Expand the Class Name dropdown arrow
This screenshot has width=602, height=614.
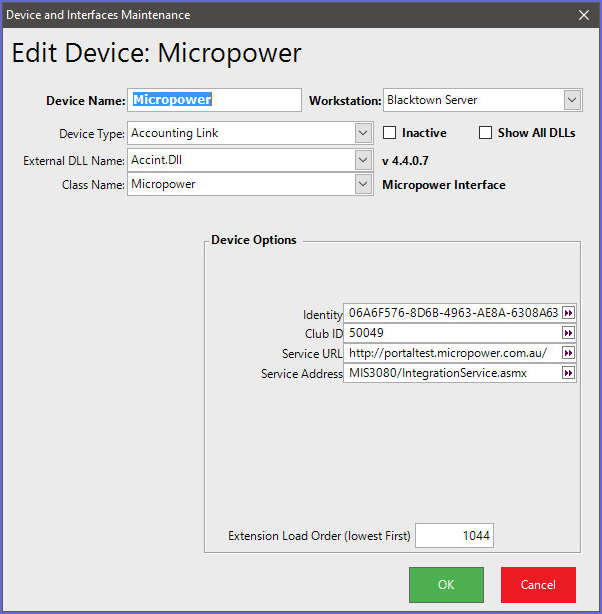[363, 184]
